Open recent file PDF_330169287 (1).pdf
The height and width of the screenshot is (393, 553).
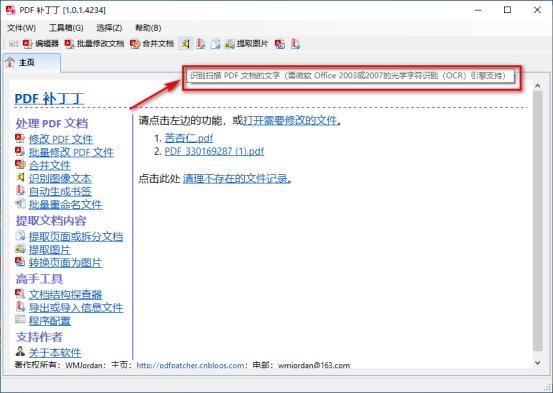tap(214, 151)
